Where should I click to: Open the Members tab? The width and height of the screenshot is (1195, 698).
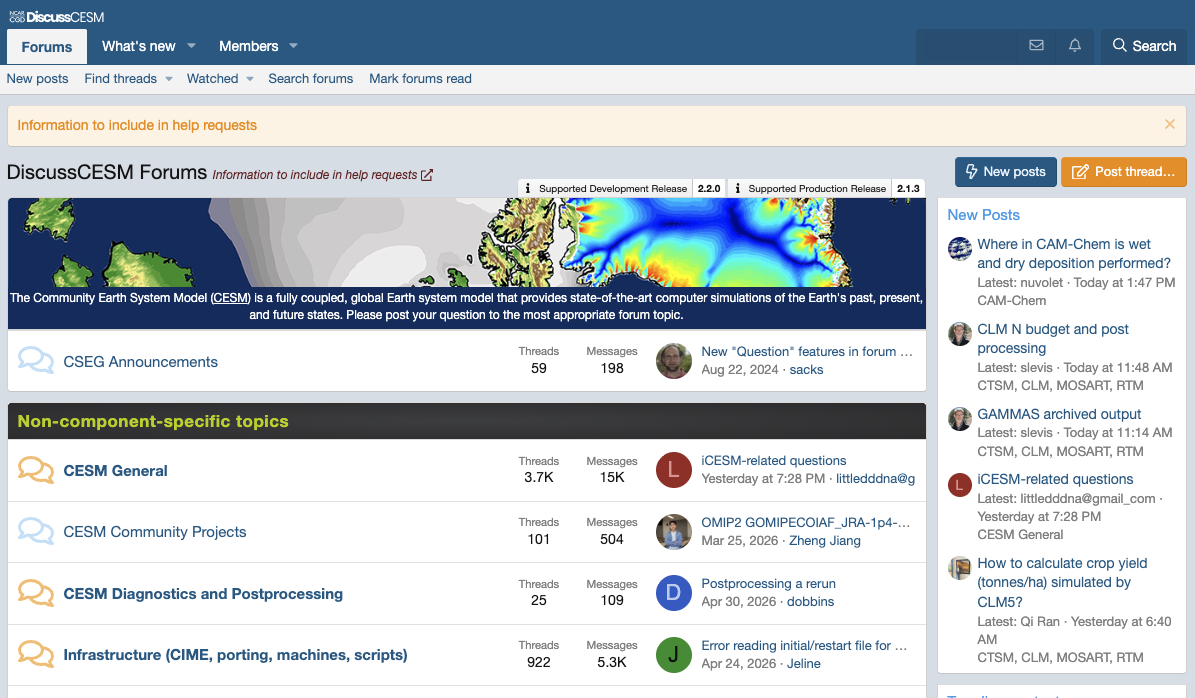(x=248, y=46)
